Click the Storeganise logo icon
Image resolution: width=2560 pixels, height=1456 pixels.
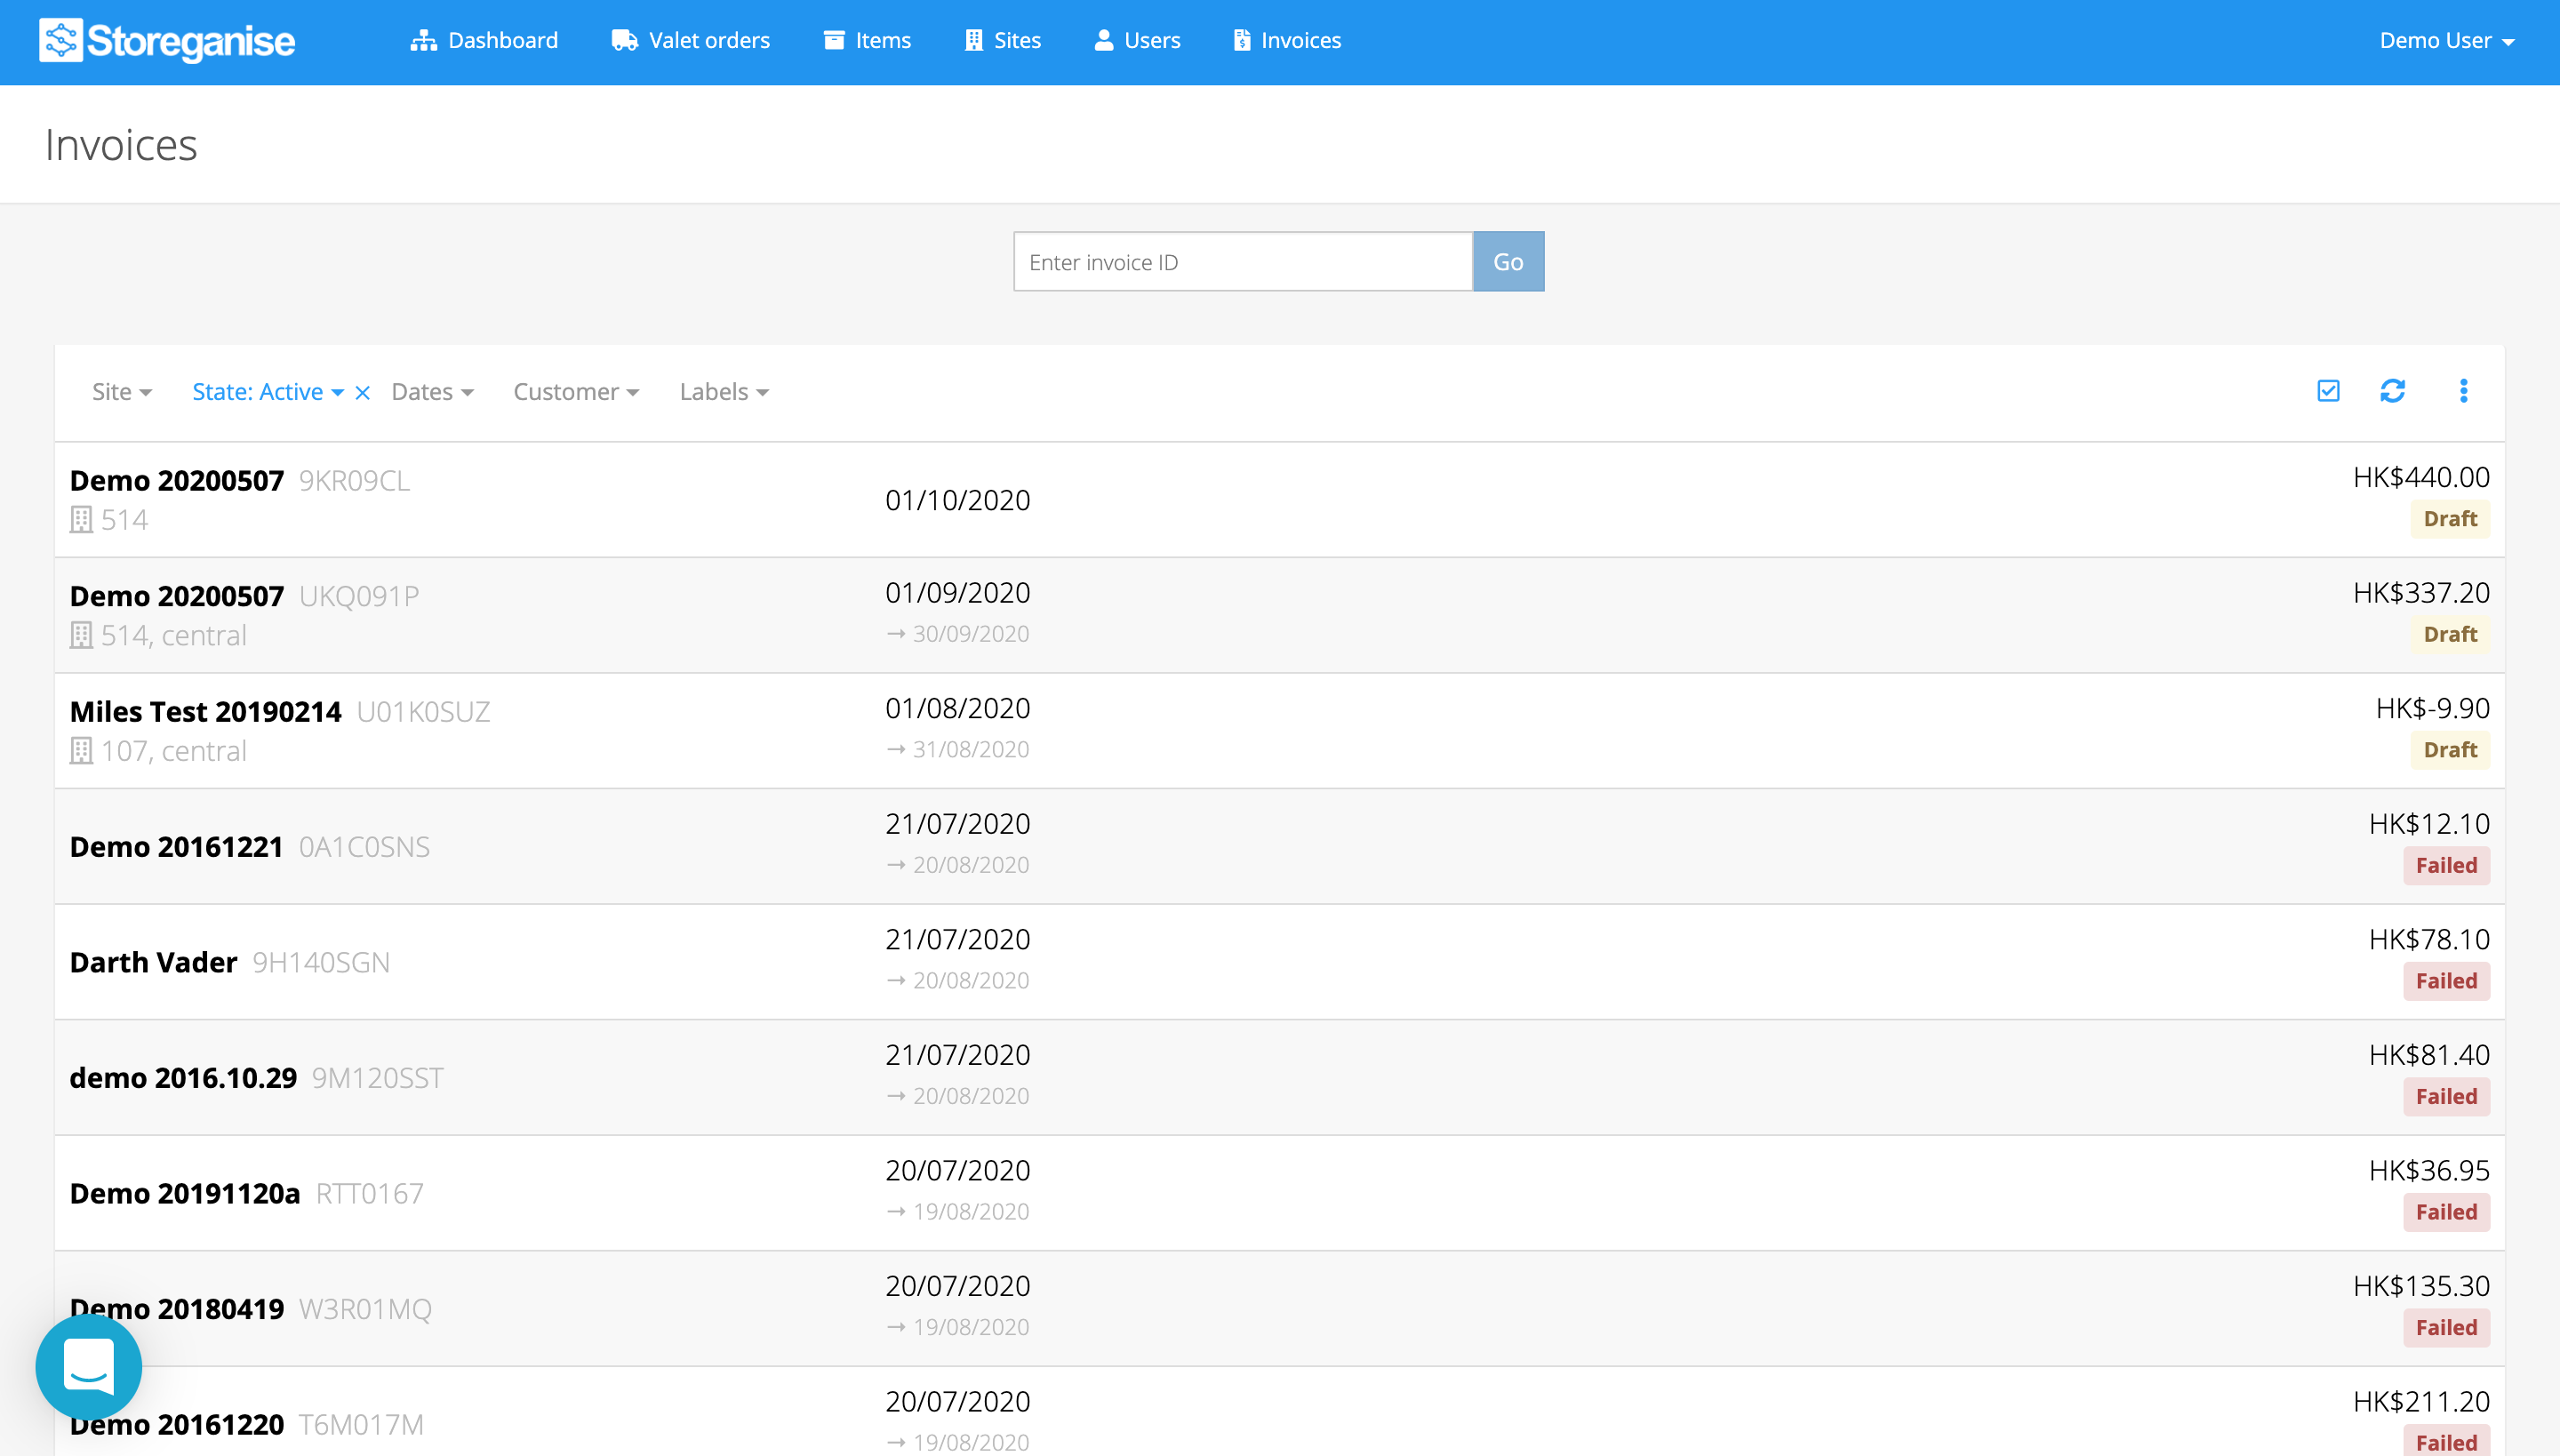tap(60, 41)
